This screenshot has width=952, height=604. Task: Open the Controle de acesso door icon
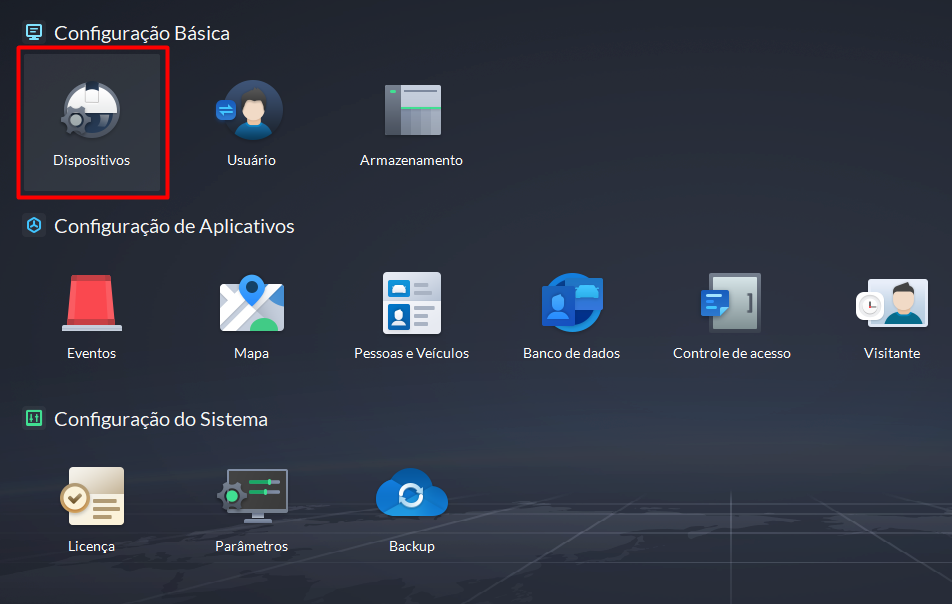[x=731, y=303]
